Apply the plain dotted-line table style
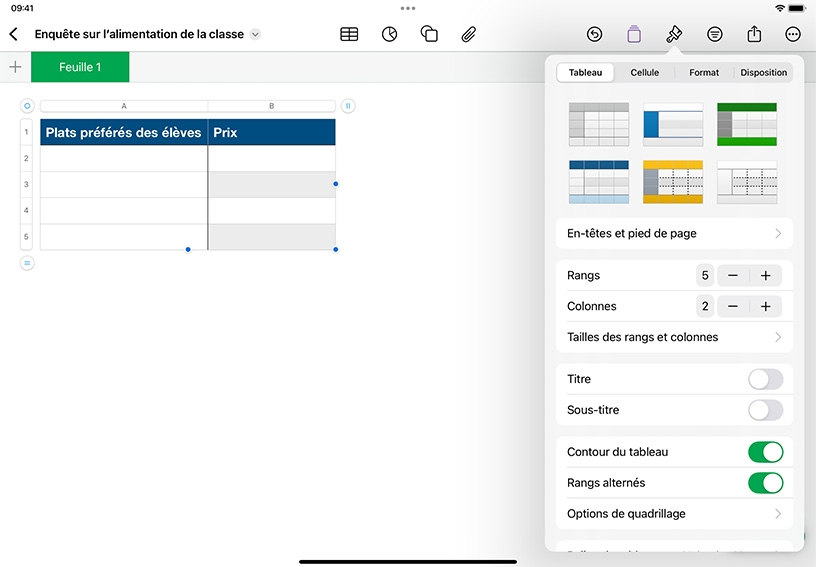This screenshot has height=567, width=816. [747, 182]
